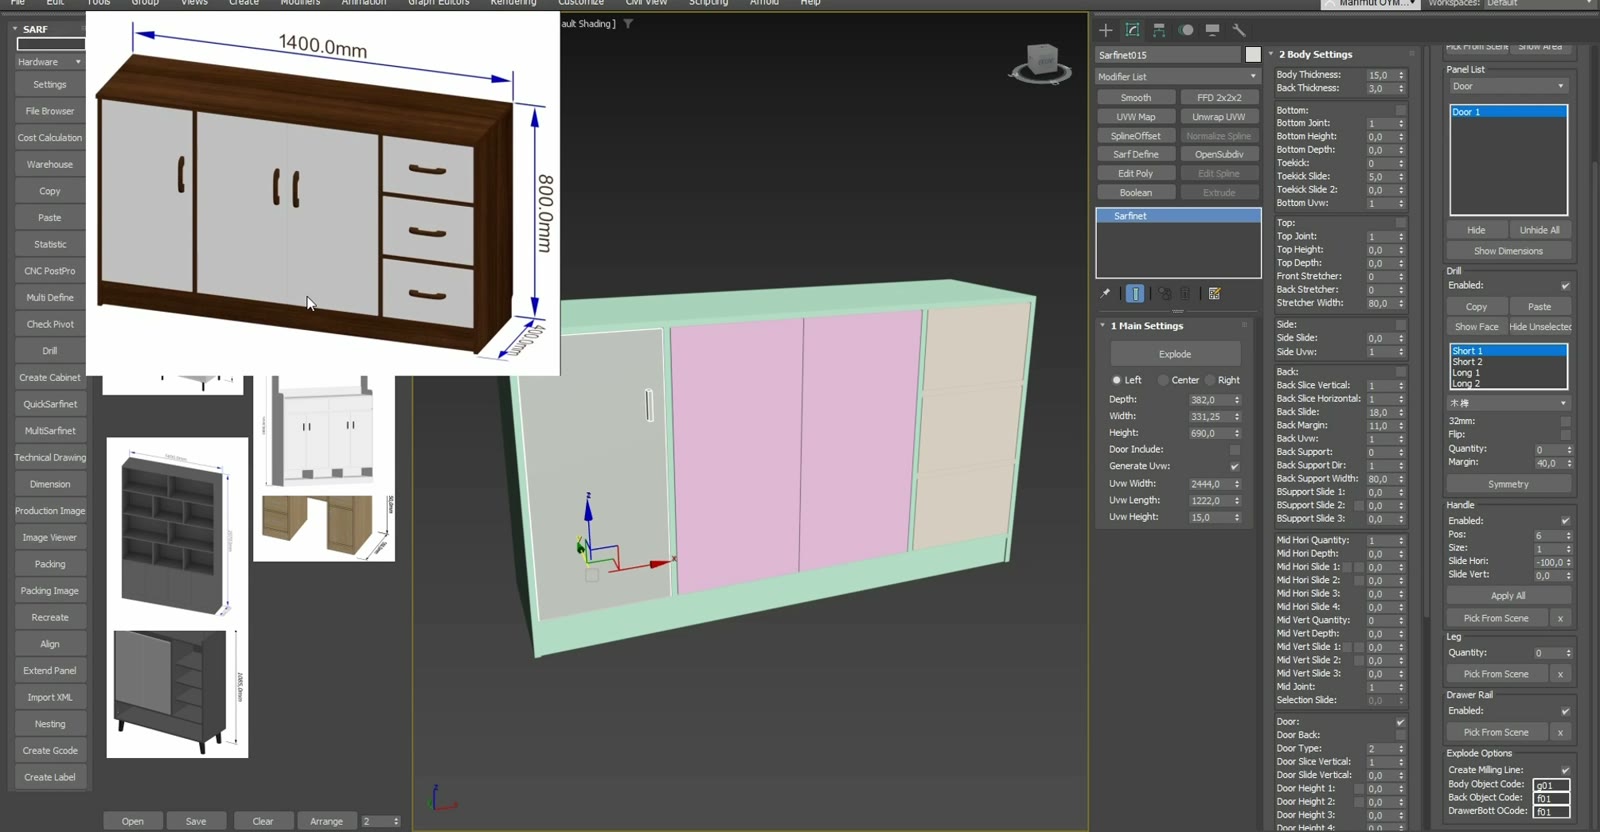Toggle the Generate Uvw checkbox
This screenshot has height=832, width=1600.
(x=1235, y=466)
